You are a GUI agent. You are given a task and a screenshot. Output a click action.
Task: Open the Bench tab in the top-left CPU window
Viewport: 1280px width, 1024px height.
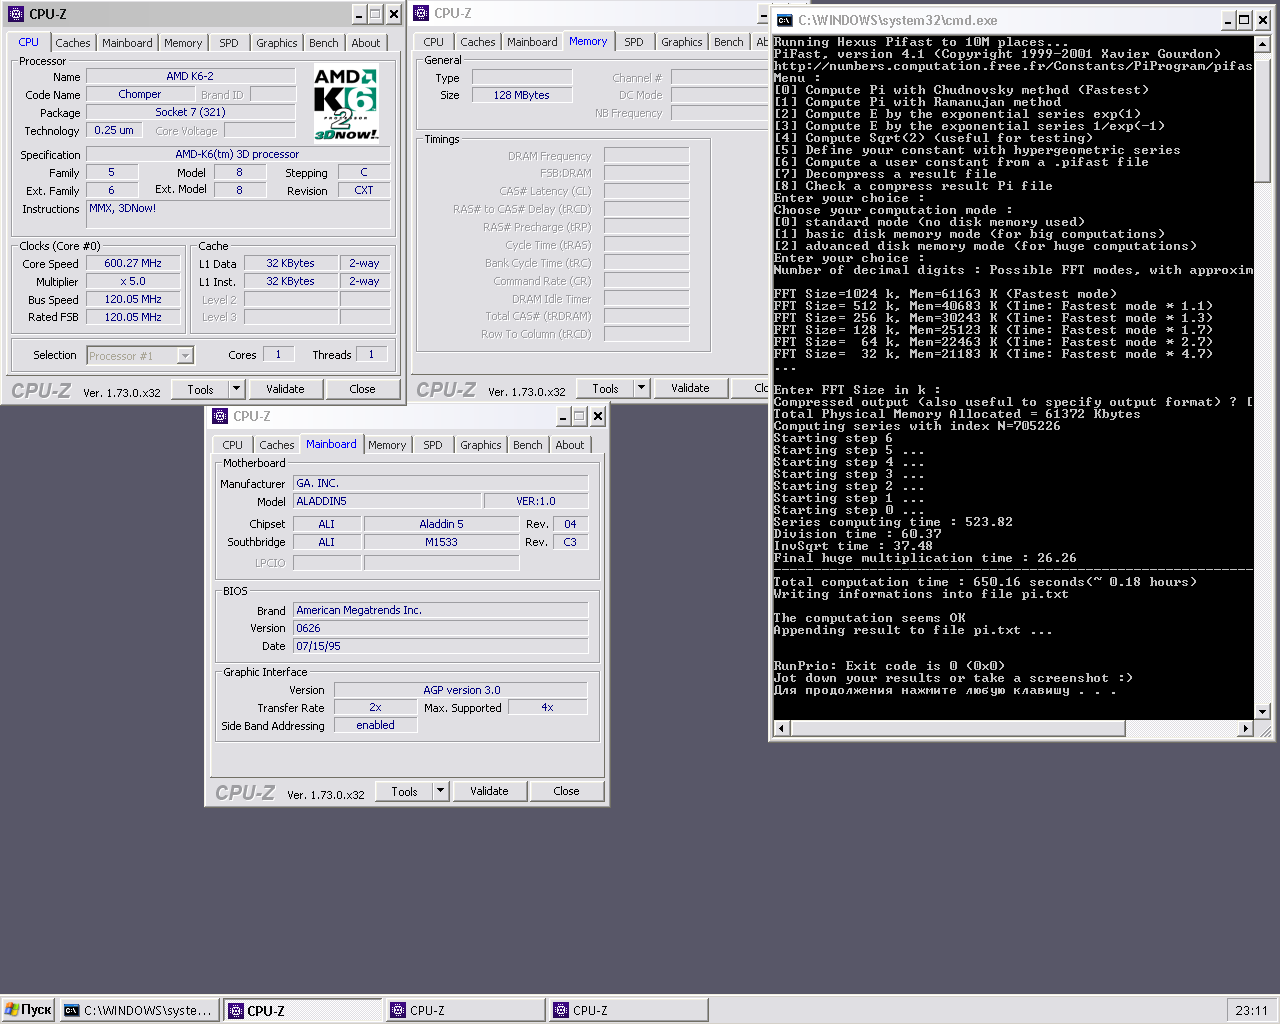coord(323,43)
